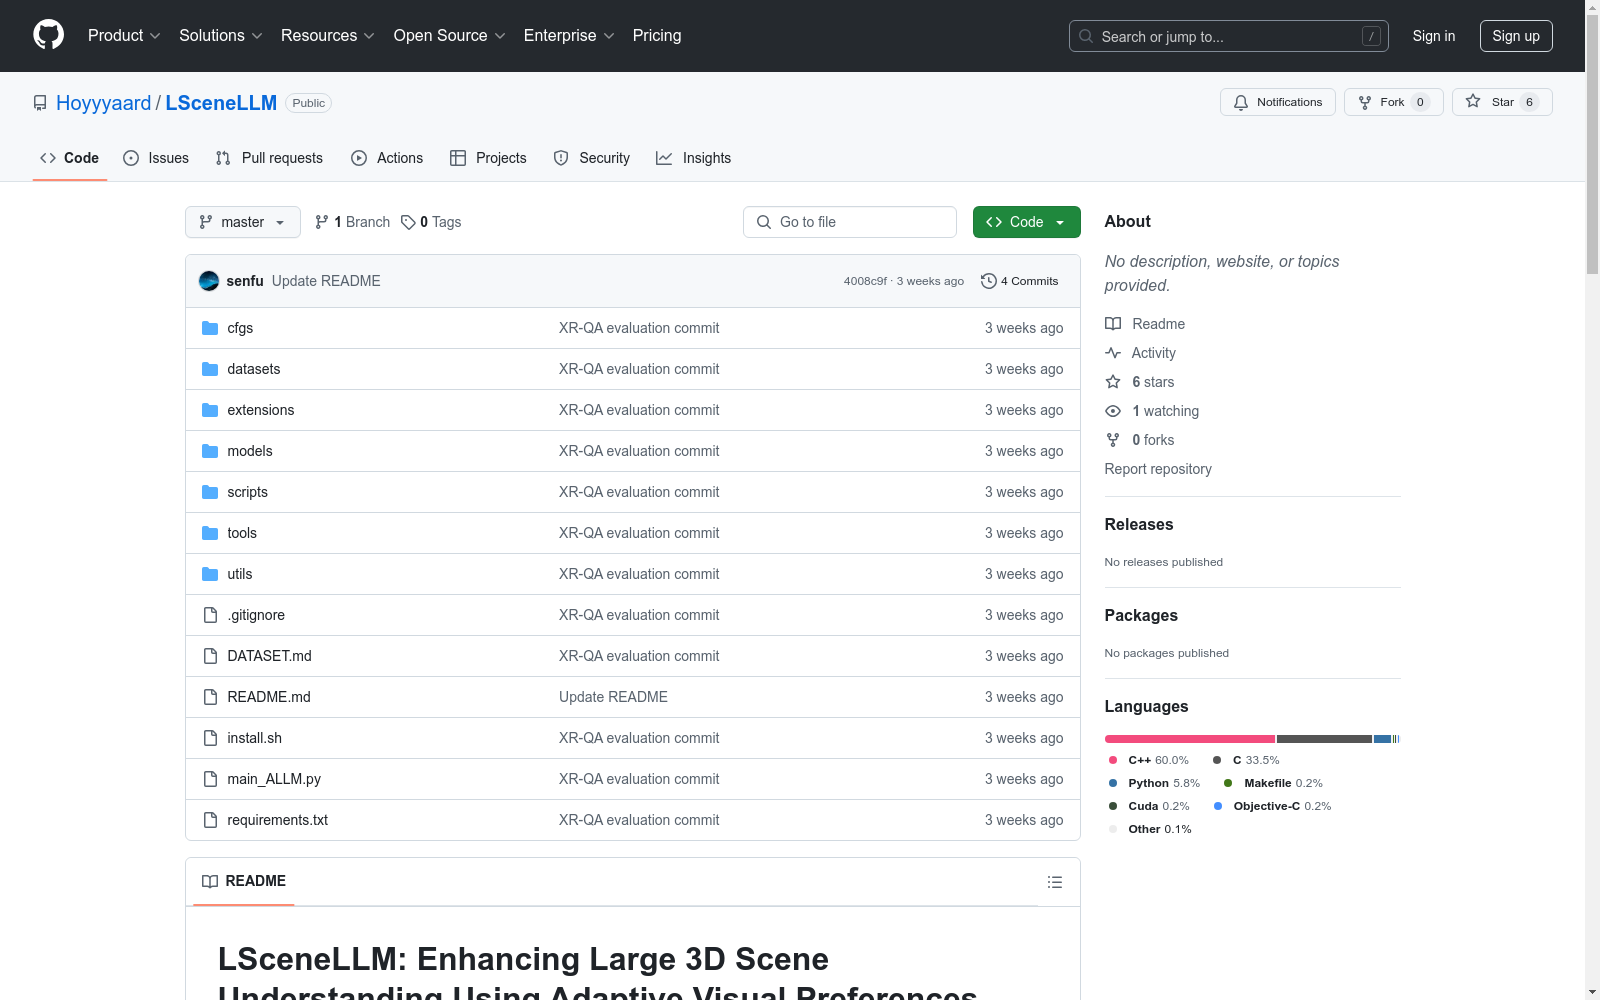
Task: Open the models folder icon
Action: tap(210, 451)
